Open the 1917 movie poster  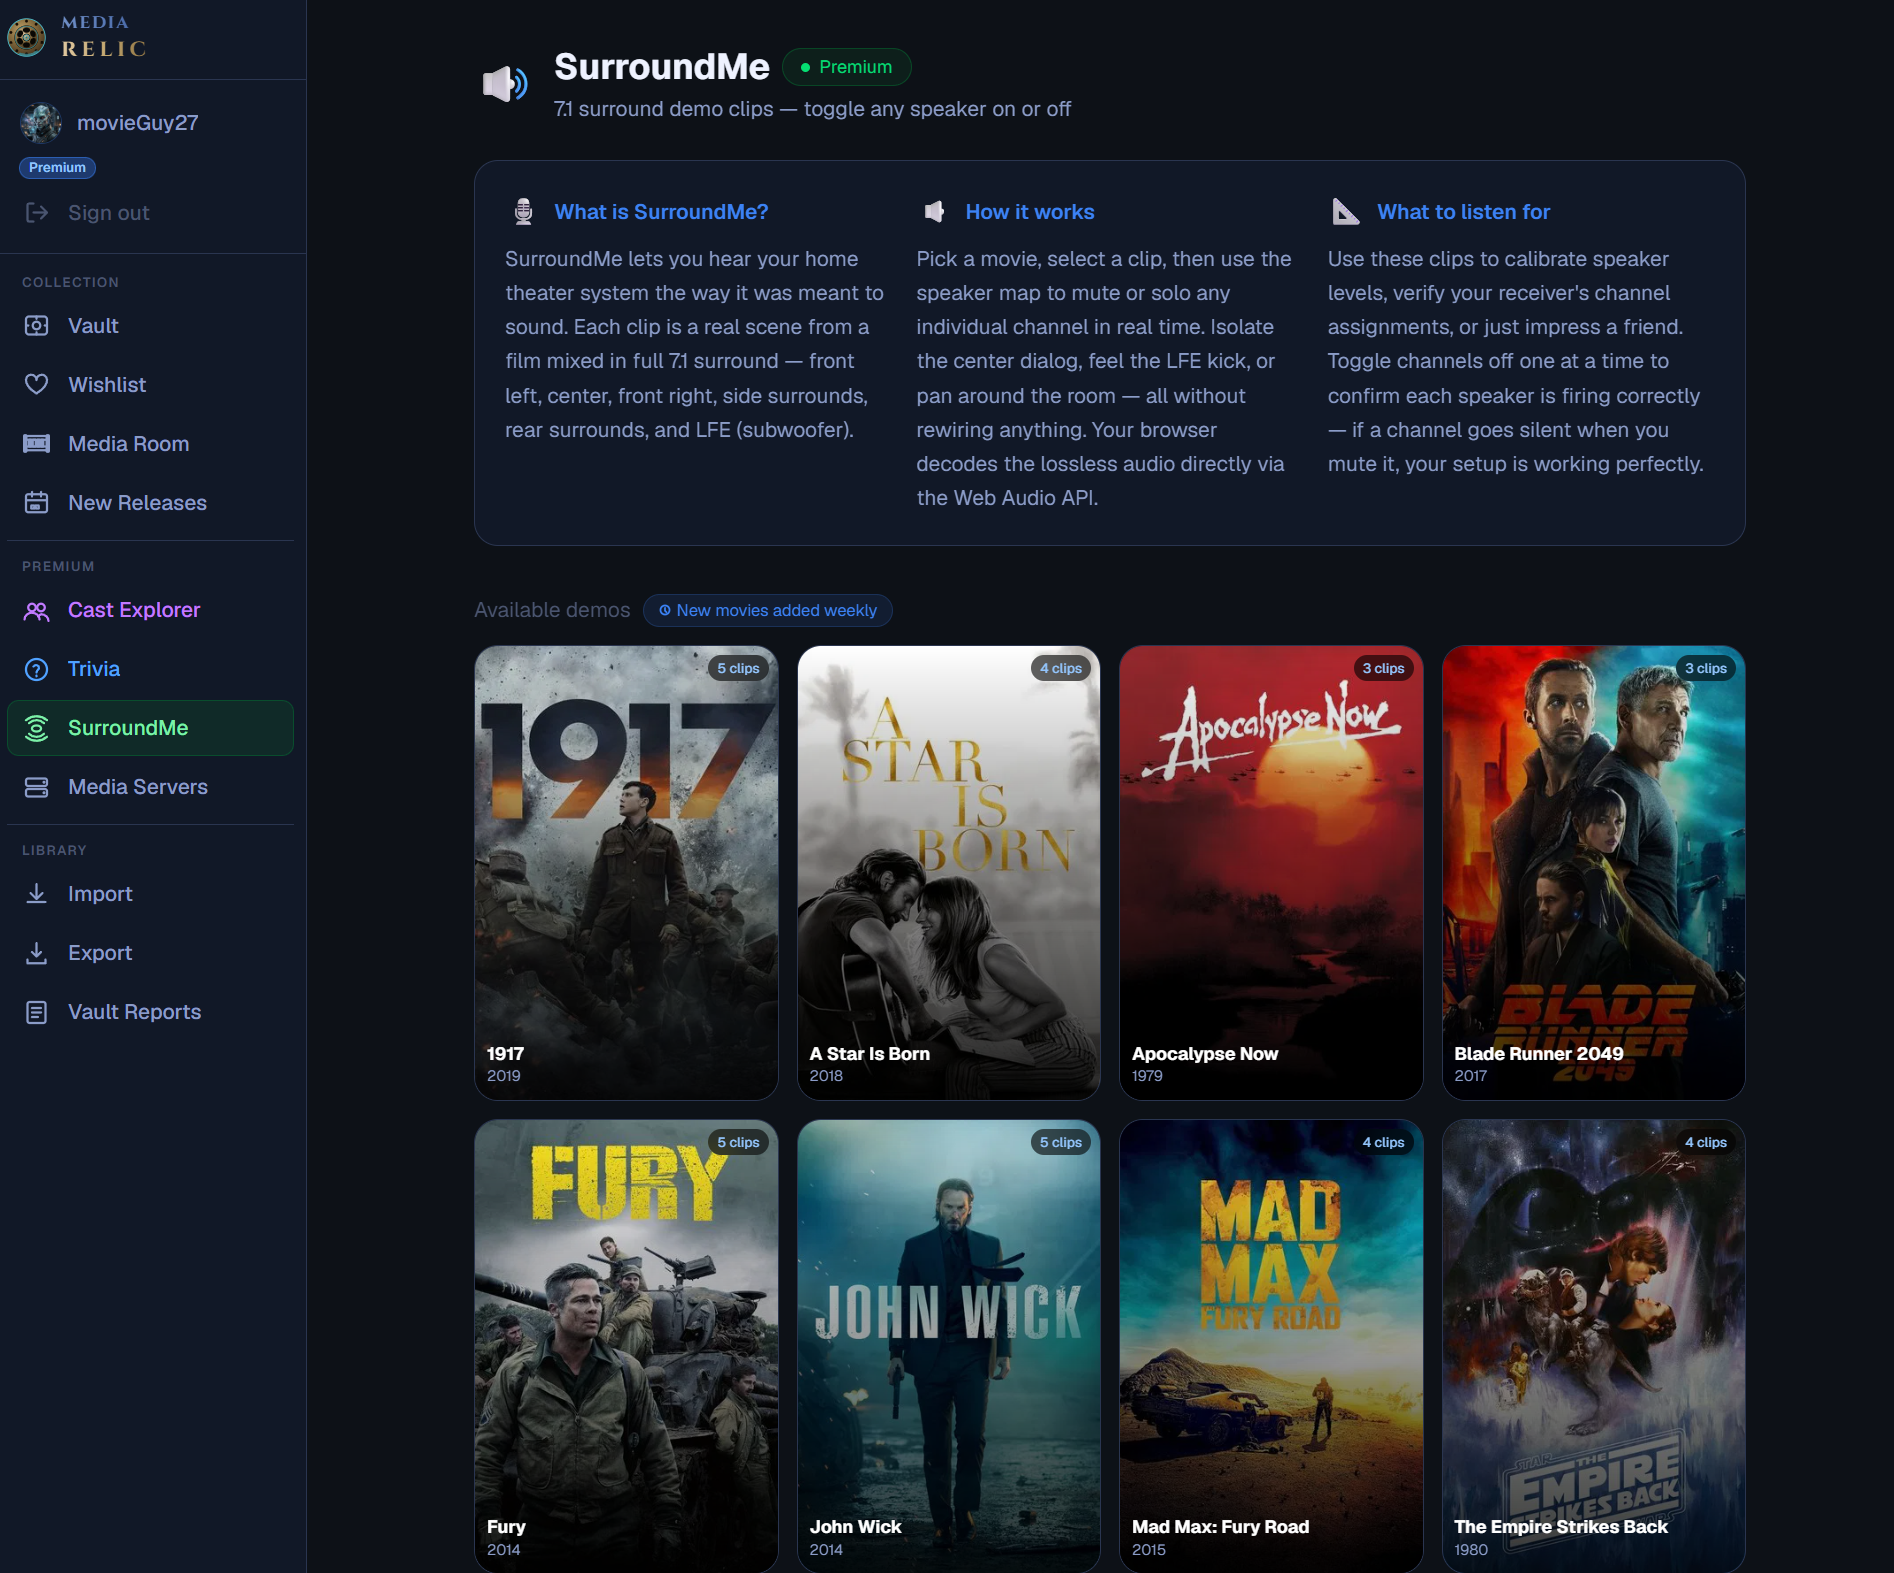(x=626, y=873)
